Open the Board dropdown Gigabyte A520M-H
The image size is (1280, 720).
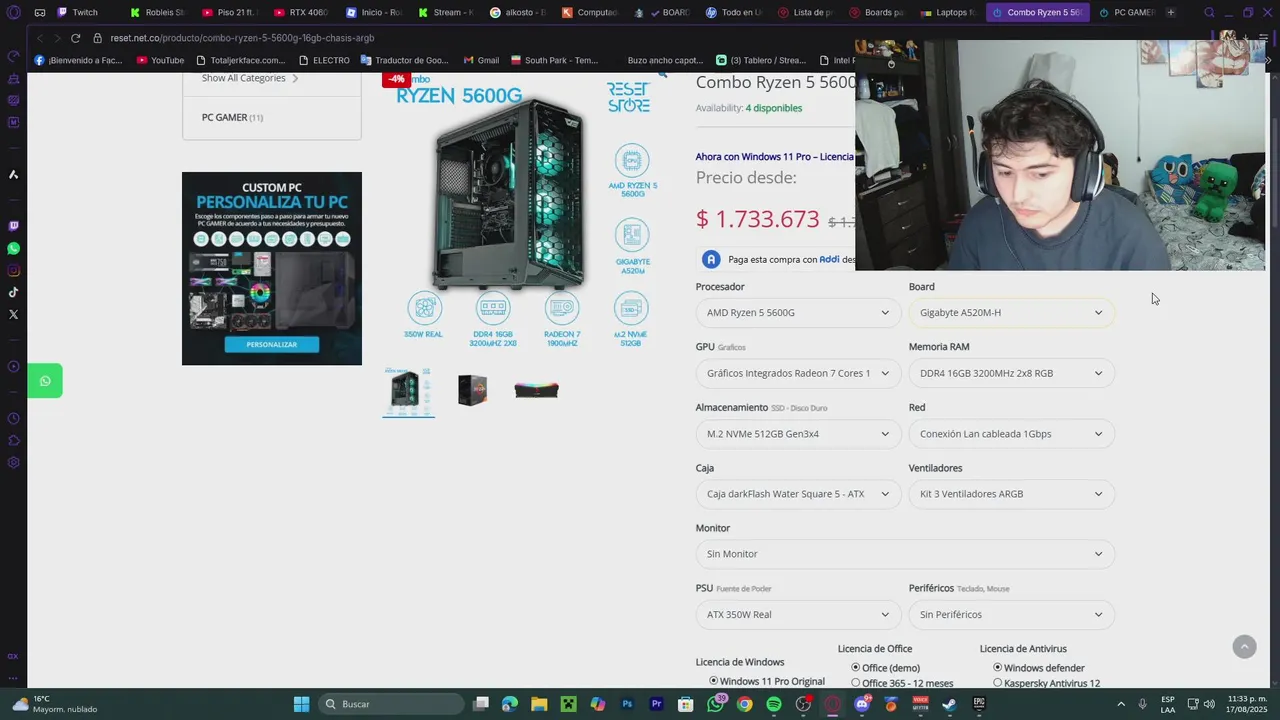coord(1011,313)
